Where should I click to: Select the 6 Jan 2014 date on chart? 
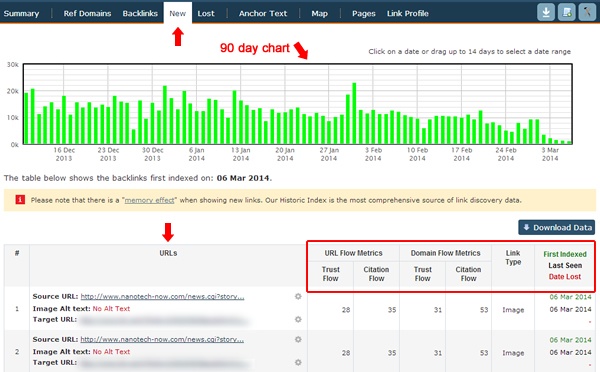(x=197, y=154)
